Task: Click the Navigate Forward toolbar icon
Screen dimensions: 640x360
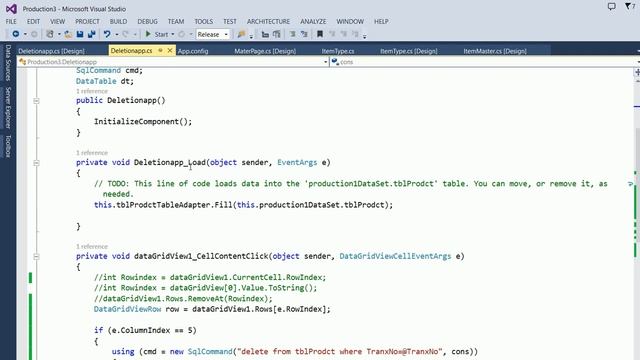Action: coord(34,34)
